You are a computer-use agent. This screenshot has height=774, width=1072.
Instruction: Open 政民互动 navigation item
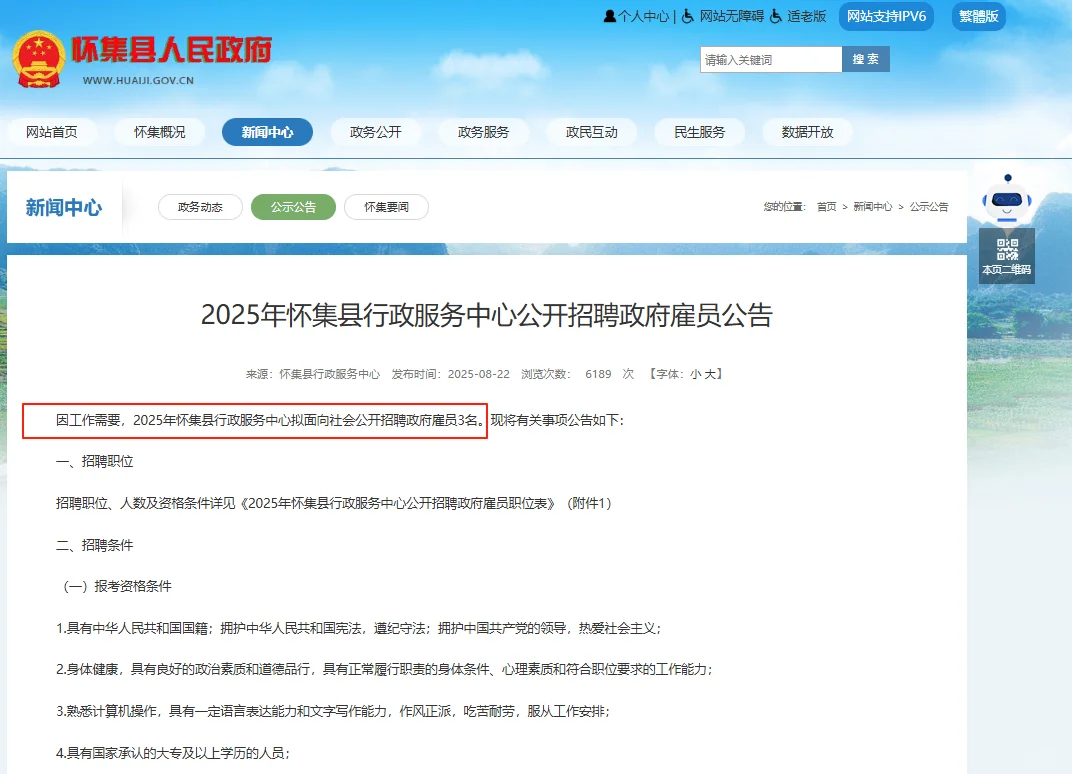click(x=591, y=132)
